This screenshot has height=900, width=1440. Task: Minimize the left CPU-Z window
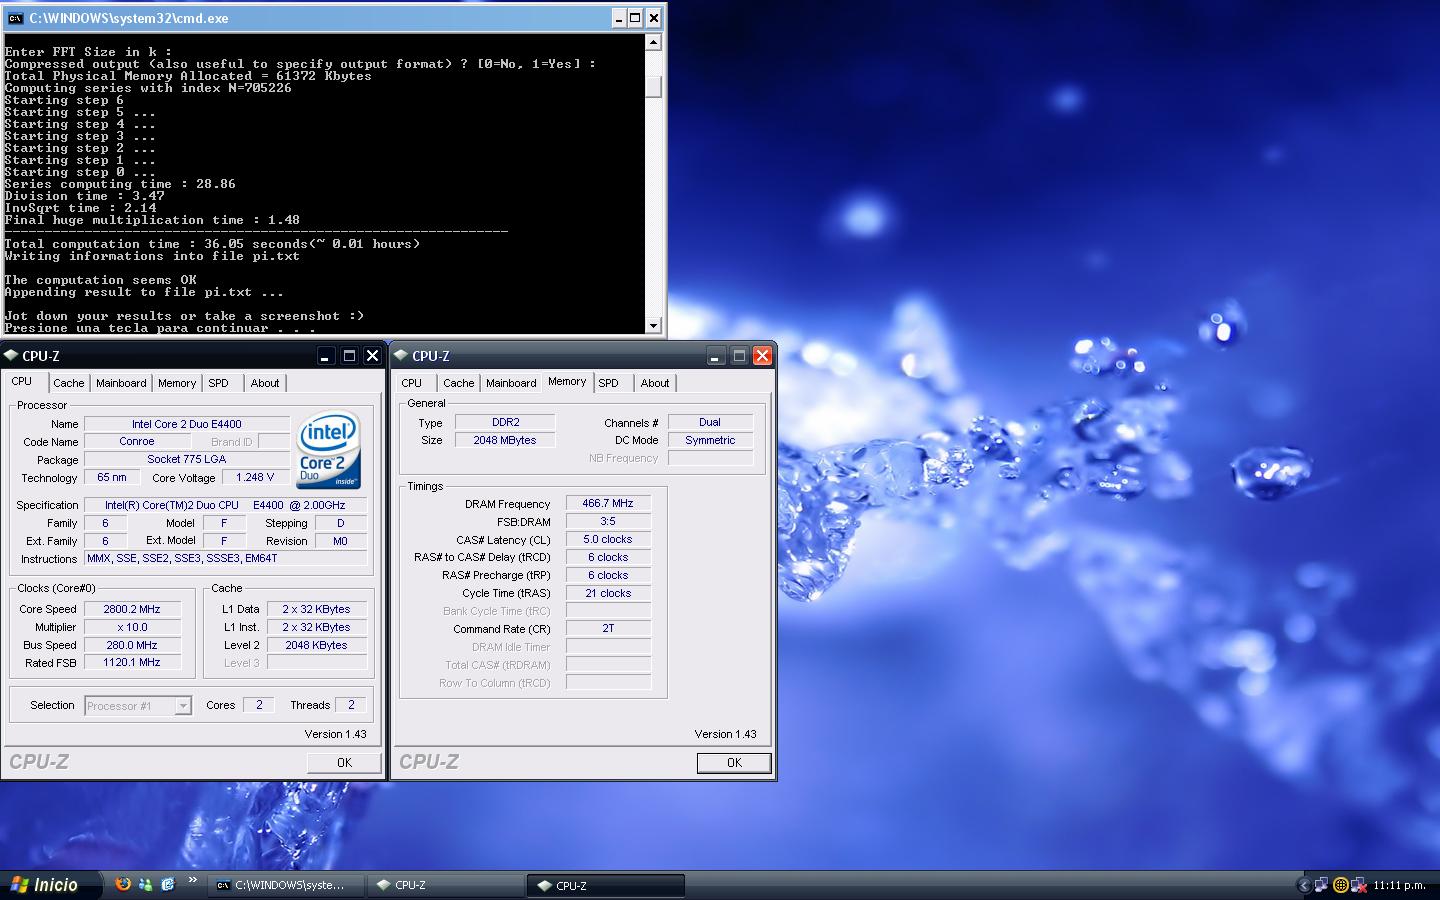pyautogui.click(x=326, y=356)
